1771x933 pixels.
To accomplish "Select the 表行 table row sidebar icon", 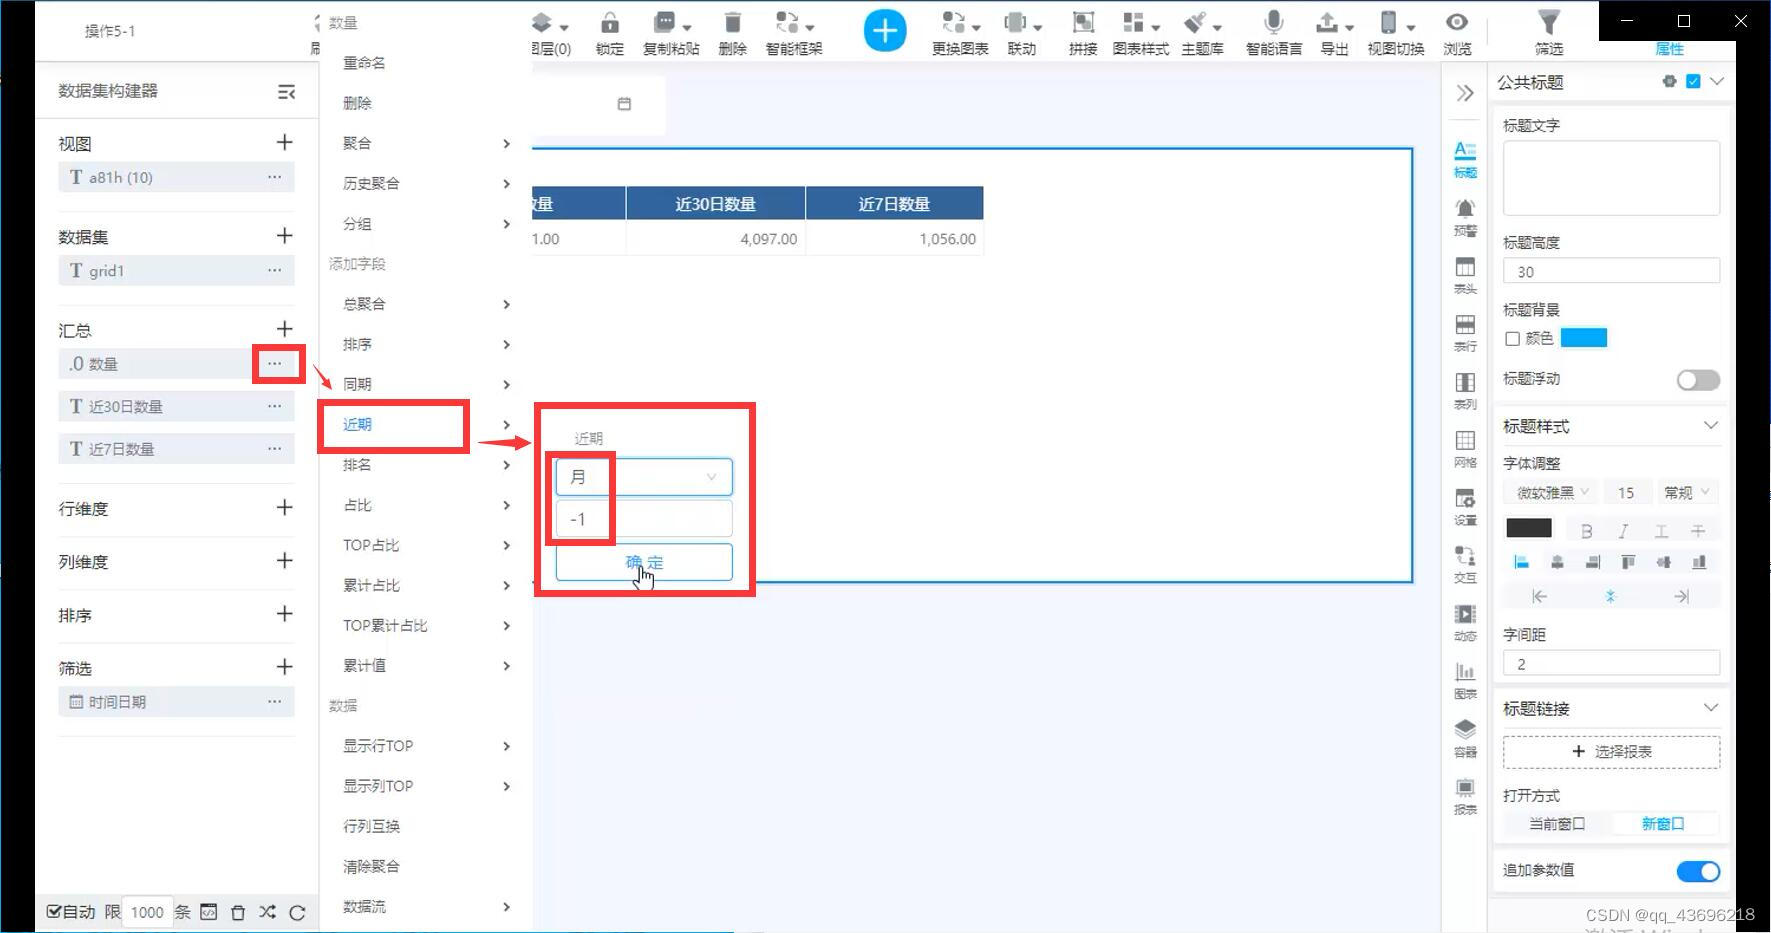I will coord(1465,333).
